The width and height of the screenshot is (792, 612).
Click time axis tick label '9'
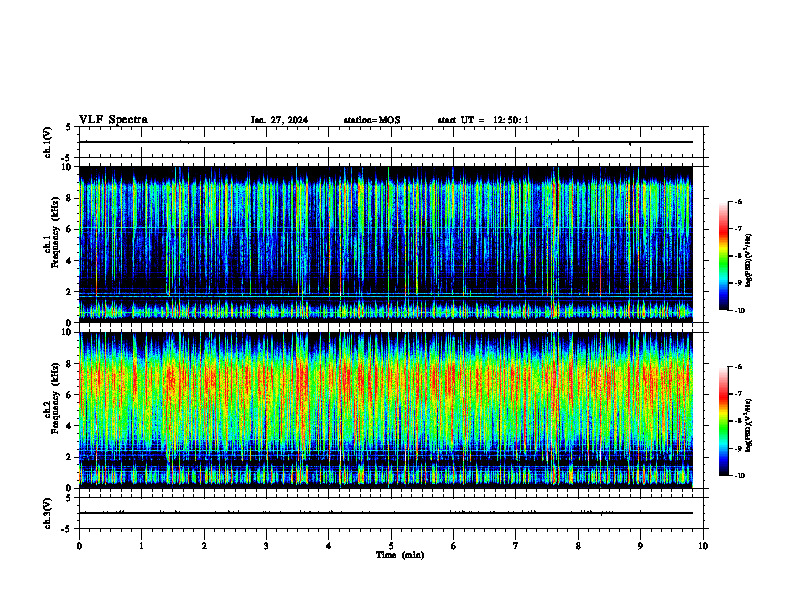tap(640, 546)
